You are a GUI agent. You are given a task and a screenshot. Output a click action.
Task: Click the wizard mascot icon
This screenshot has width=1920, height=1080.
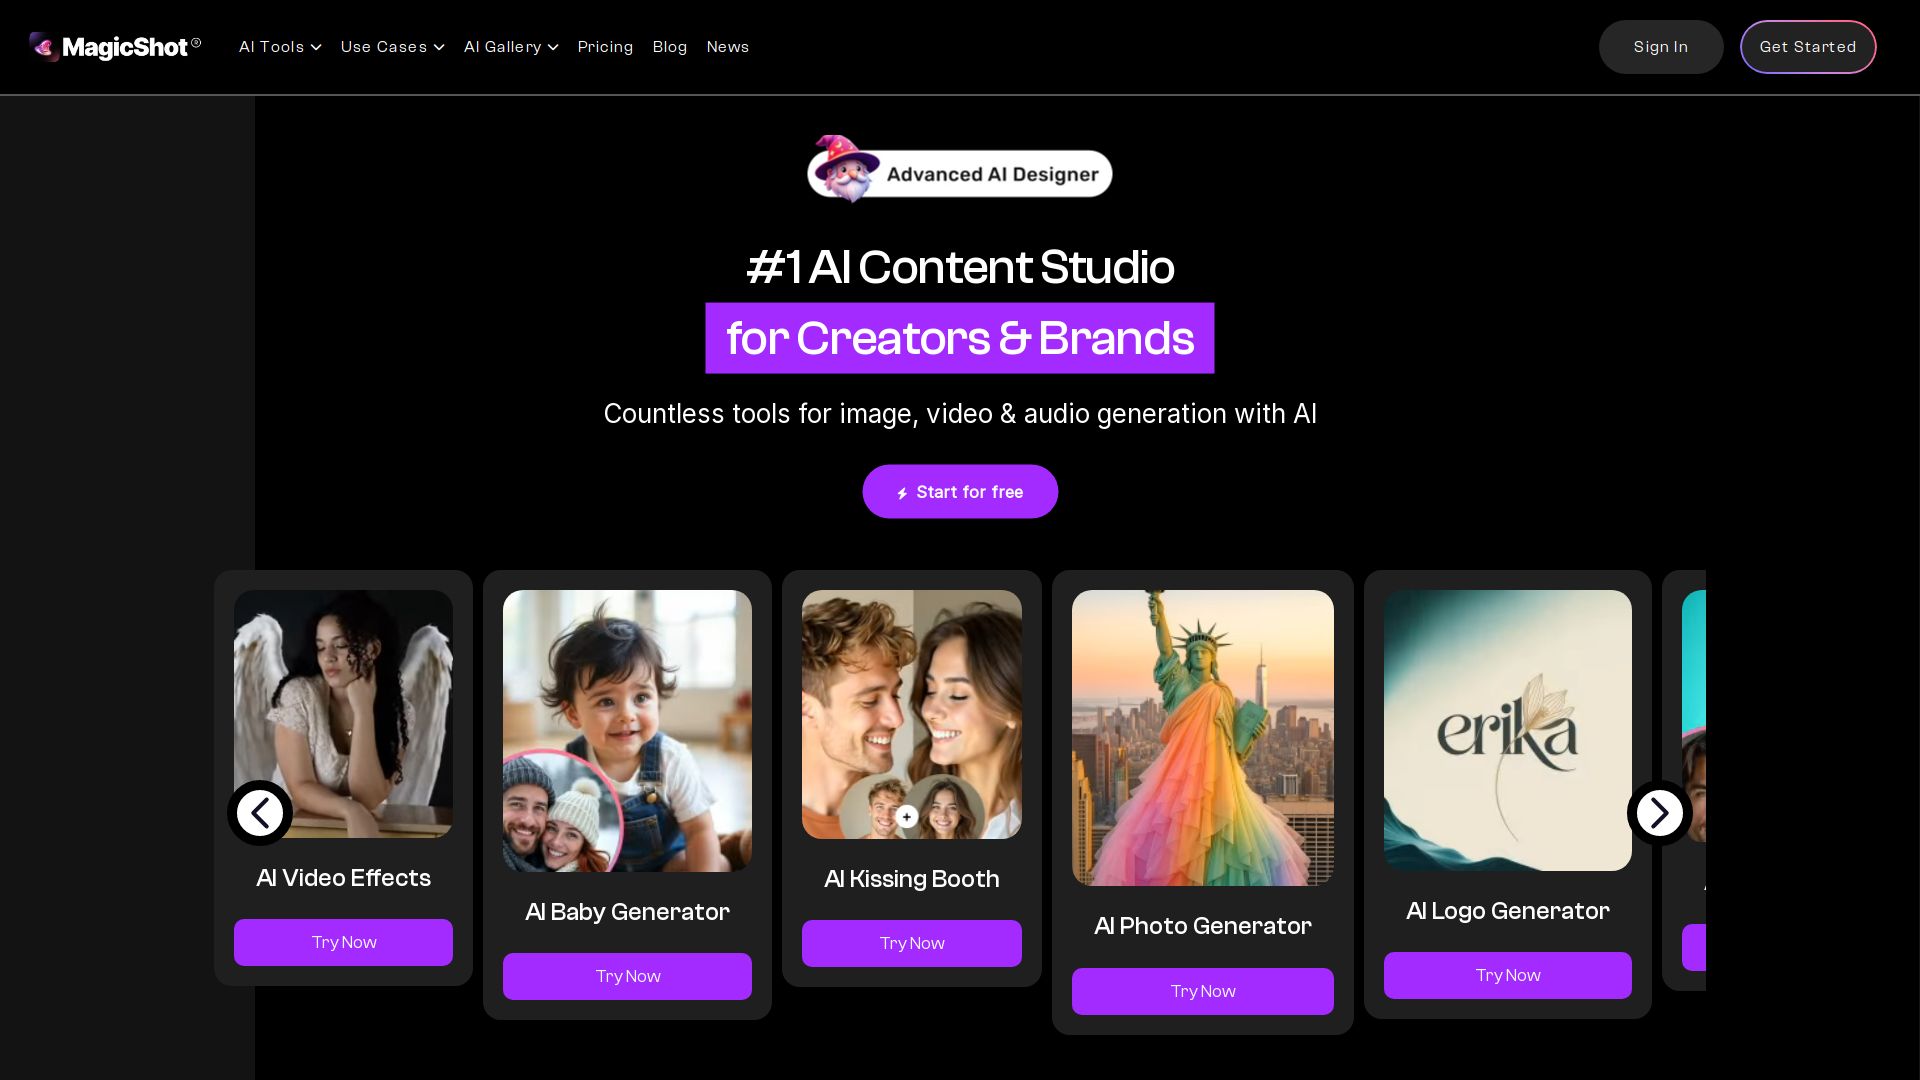click(847, 169)
